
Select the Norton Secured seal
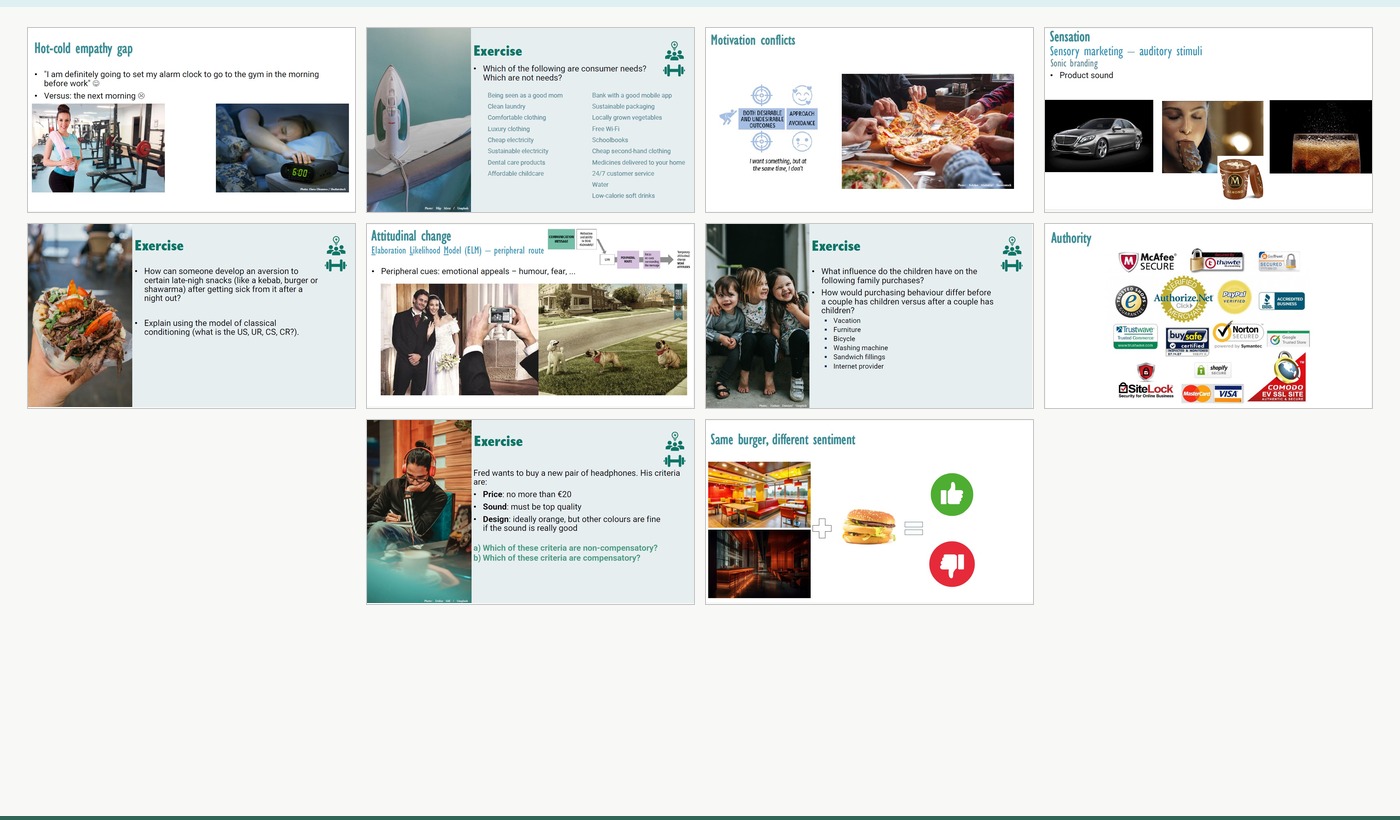(x=1237, y=333)
